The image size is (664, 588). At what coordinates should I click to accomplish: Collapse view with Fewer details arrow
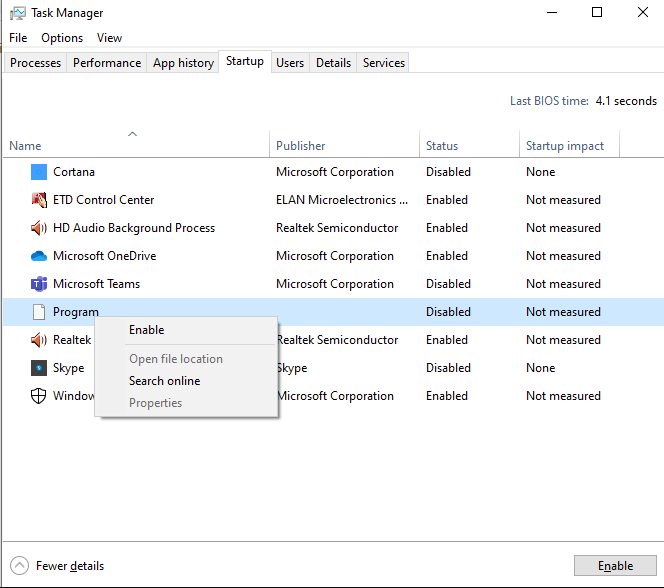(19, 566)
